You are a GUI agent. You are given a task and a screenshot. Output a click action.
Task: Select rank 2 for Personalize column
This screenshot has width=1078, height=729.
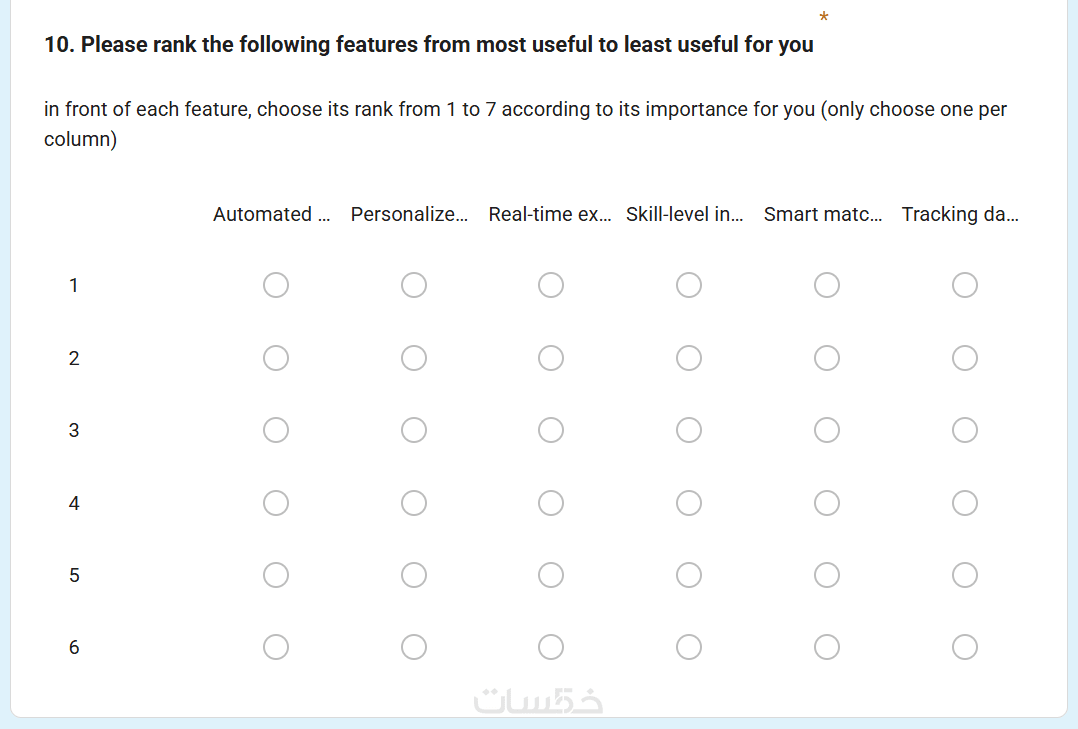pyautogui.click(x=414, y=358)
